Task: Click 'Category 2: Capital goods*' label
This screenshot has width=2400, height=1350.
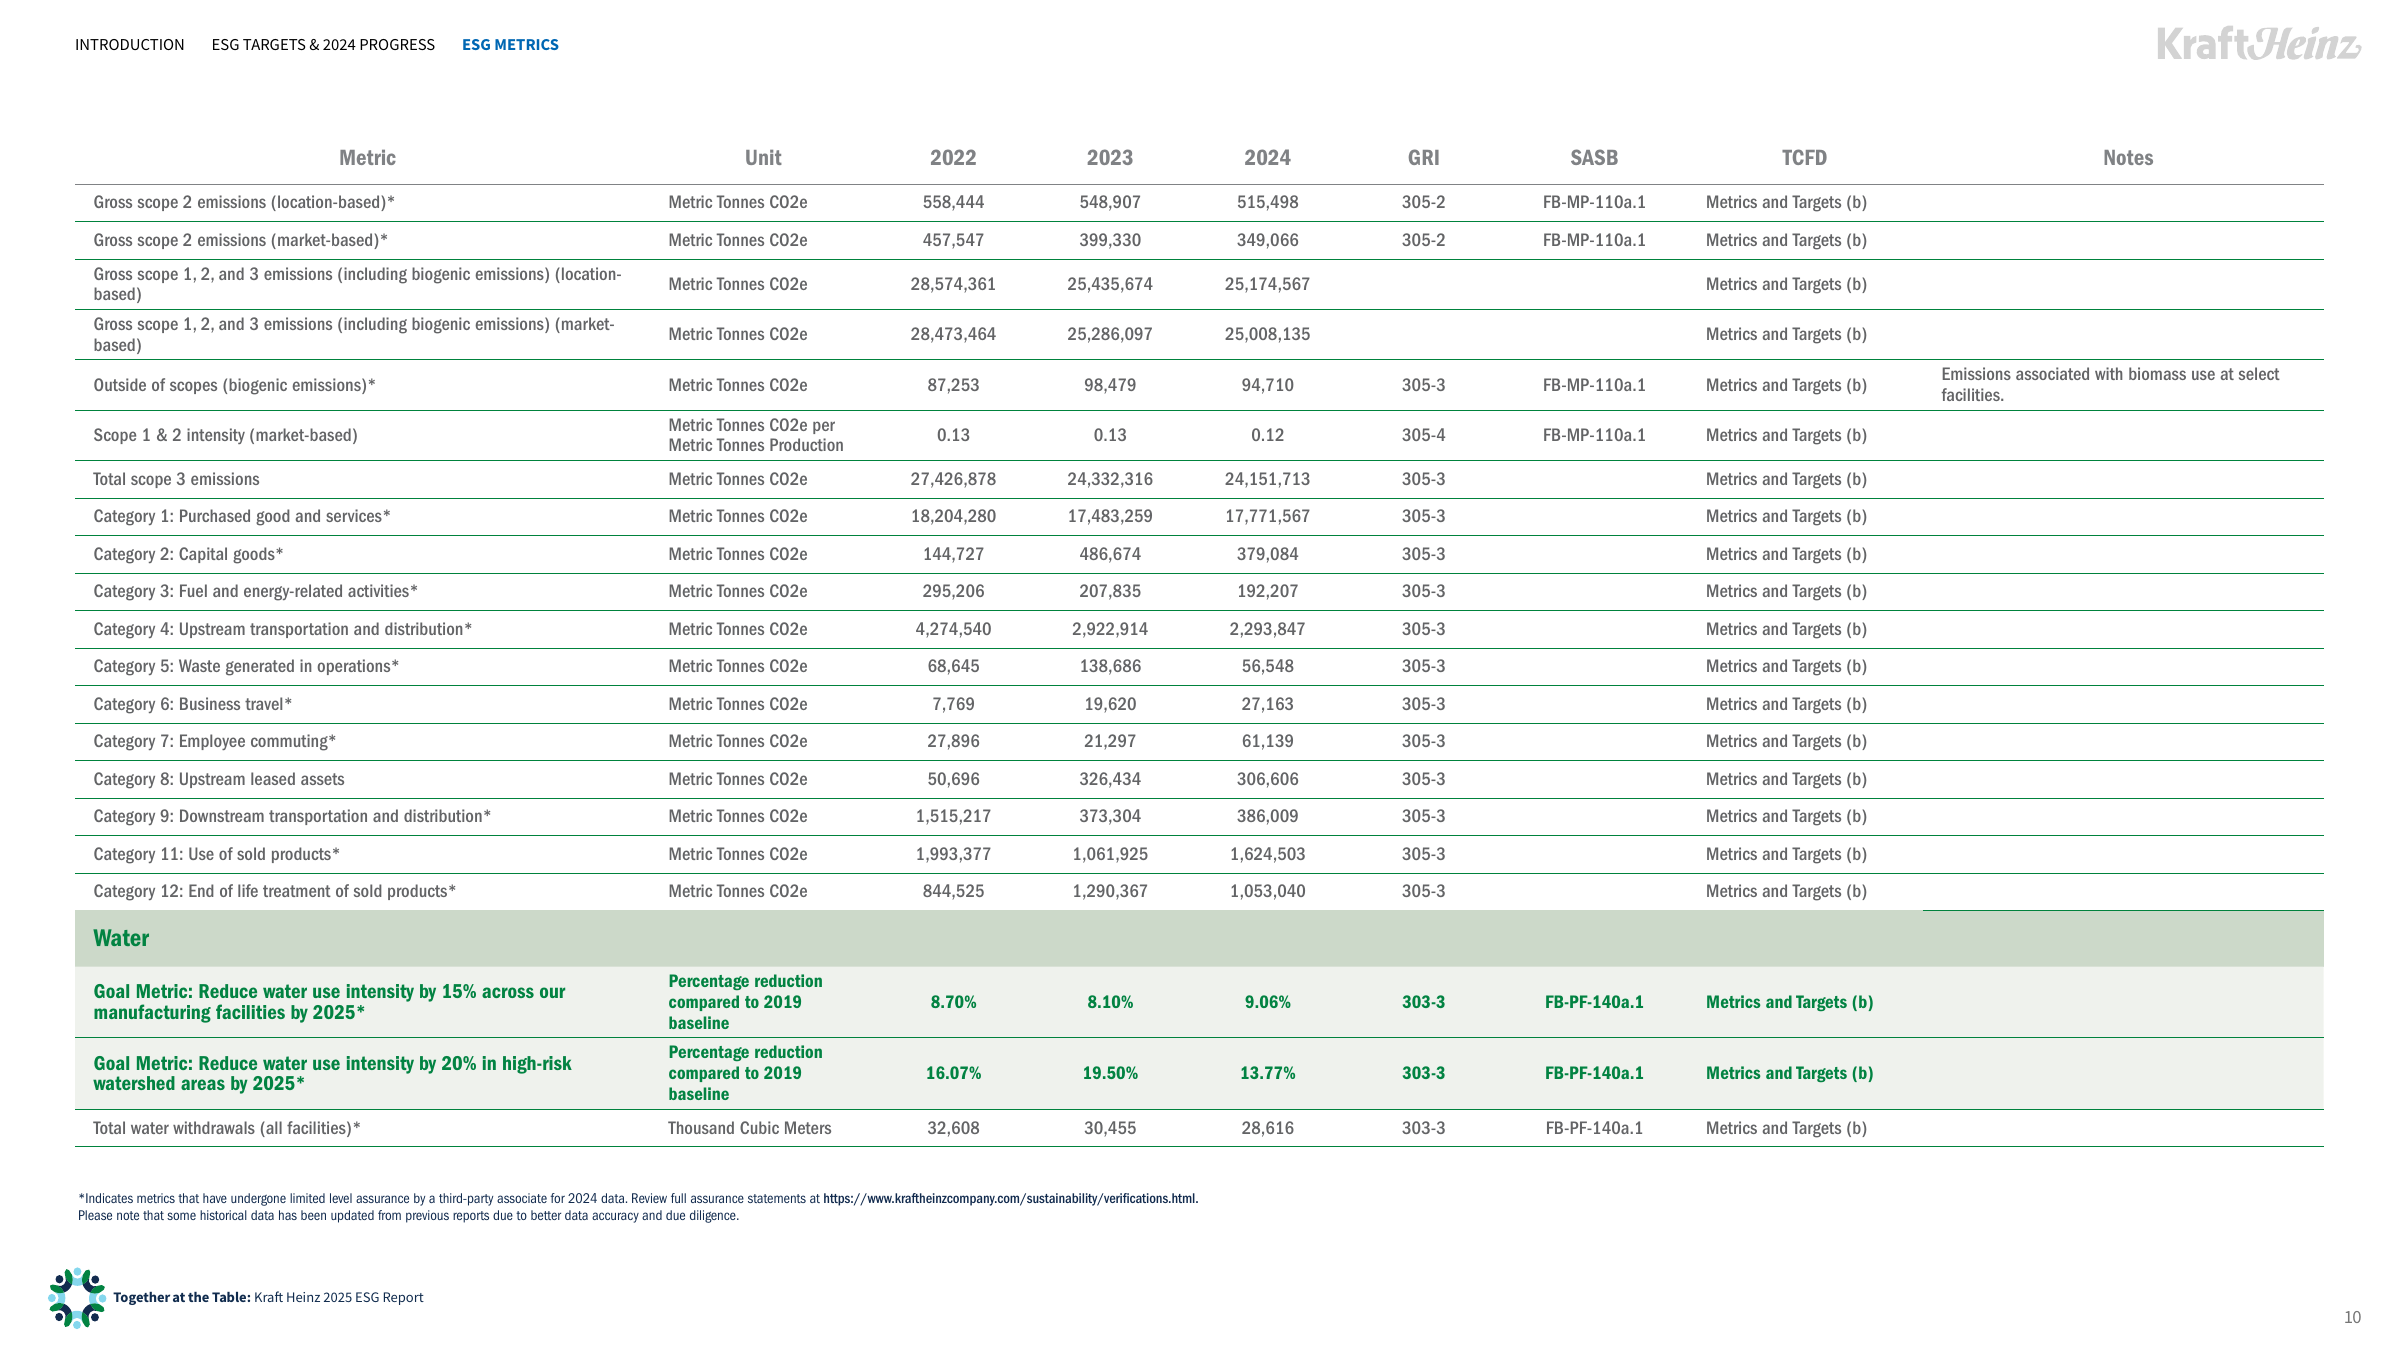Action: click(188, 554)
